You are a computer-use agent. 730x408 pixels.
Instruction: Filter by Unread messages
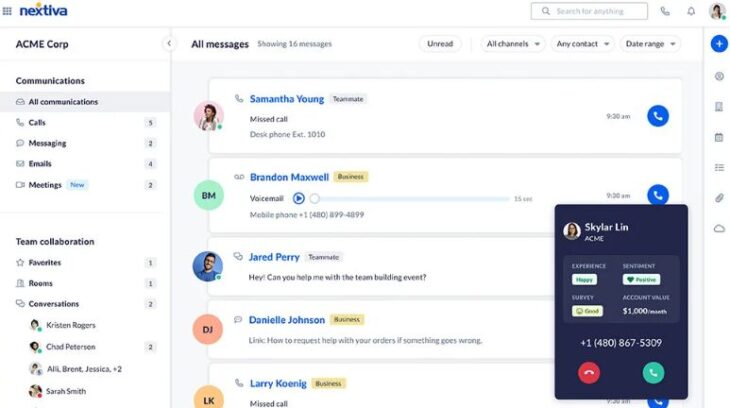tap(440, 44)
